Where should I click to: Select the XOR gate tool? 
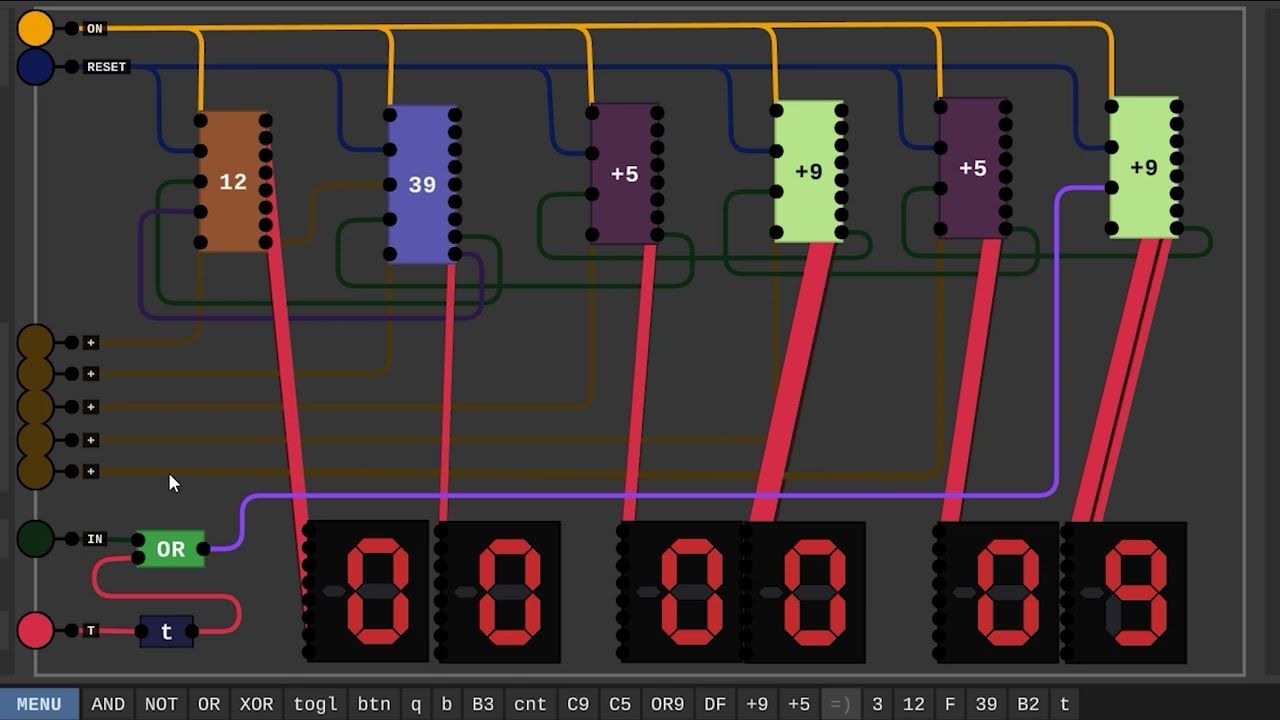click(256, 704)
